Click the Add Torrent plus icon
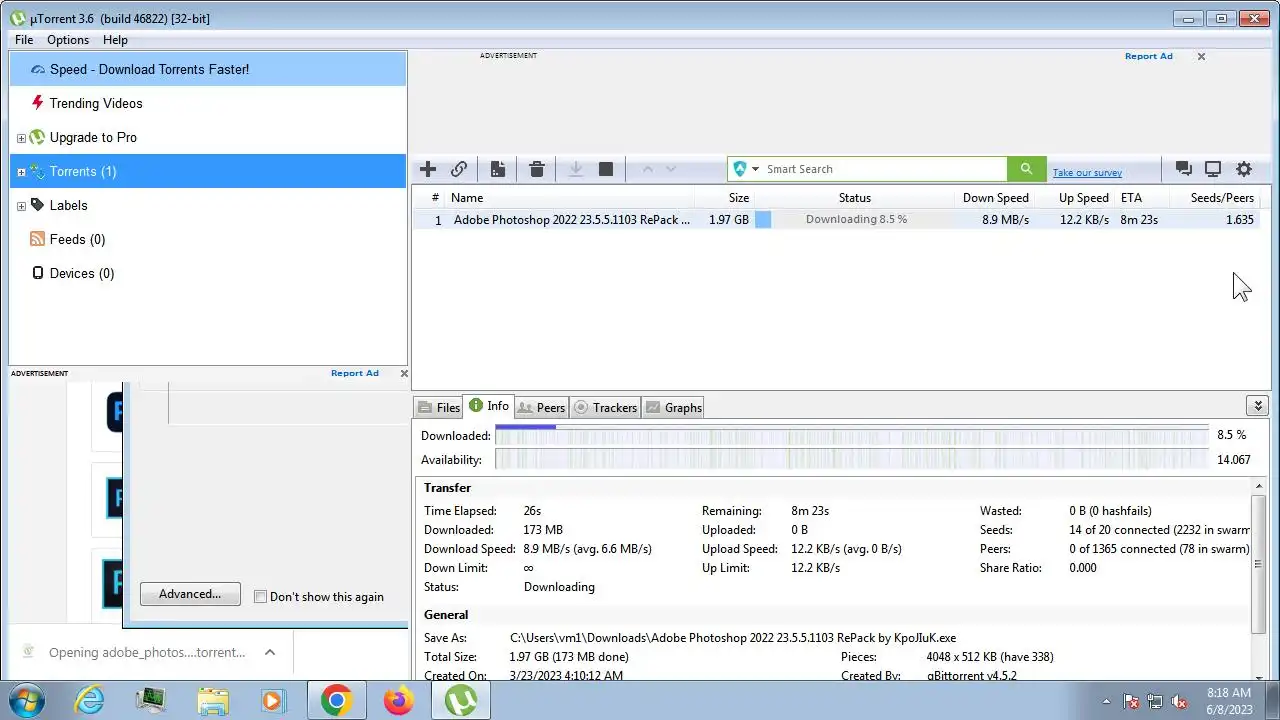1280x720 pixels. [x=428, y=169]
